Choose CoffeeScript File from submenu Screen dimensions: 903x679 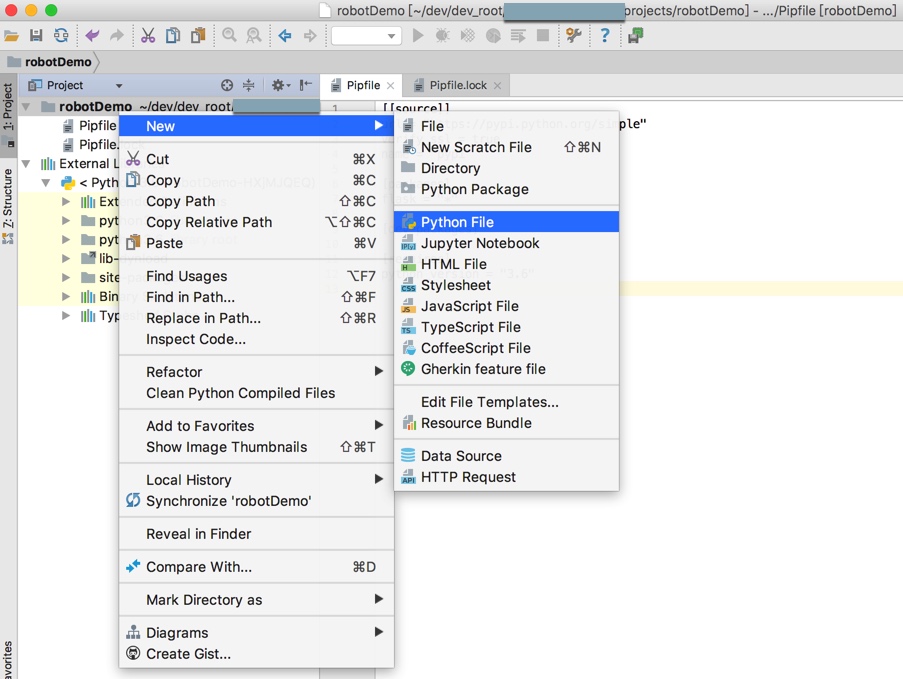(x=506, y=348)
